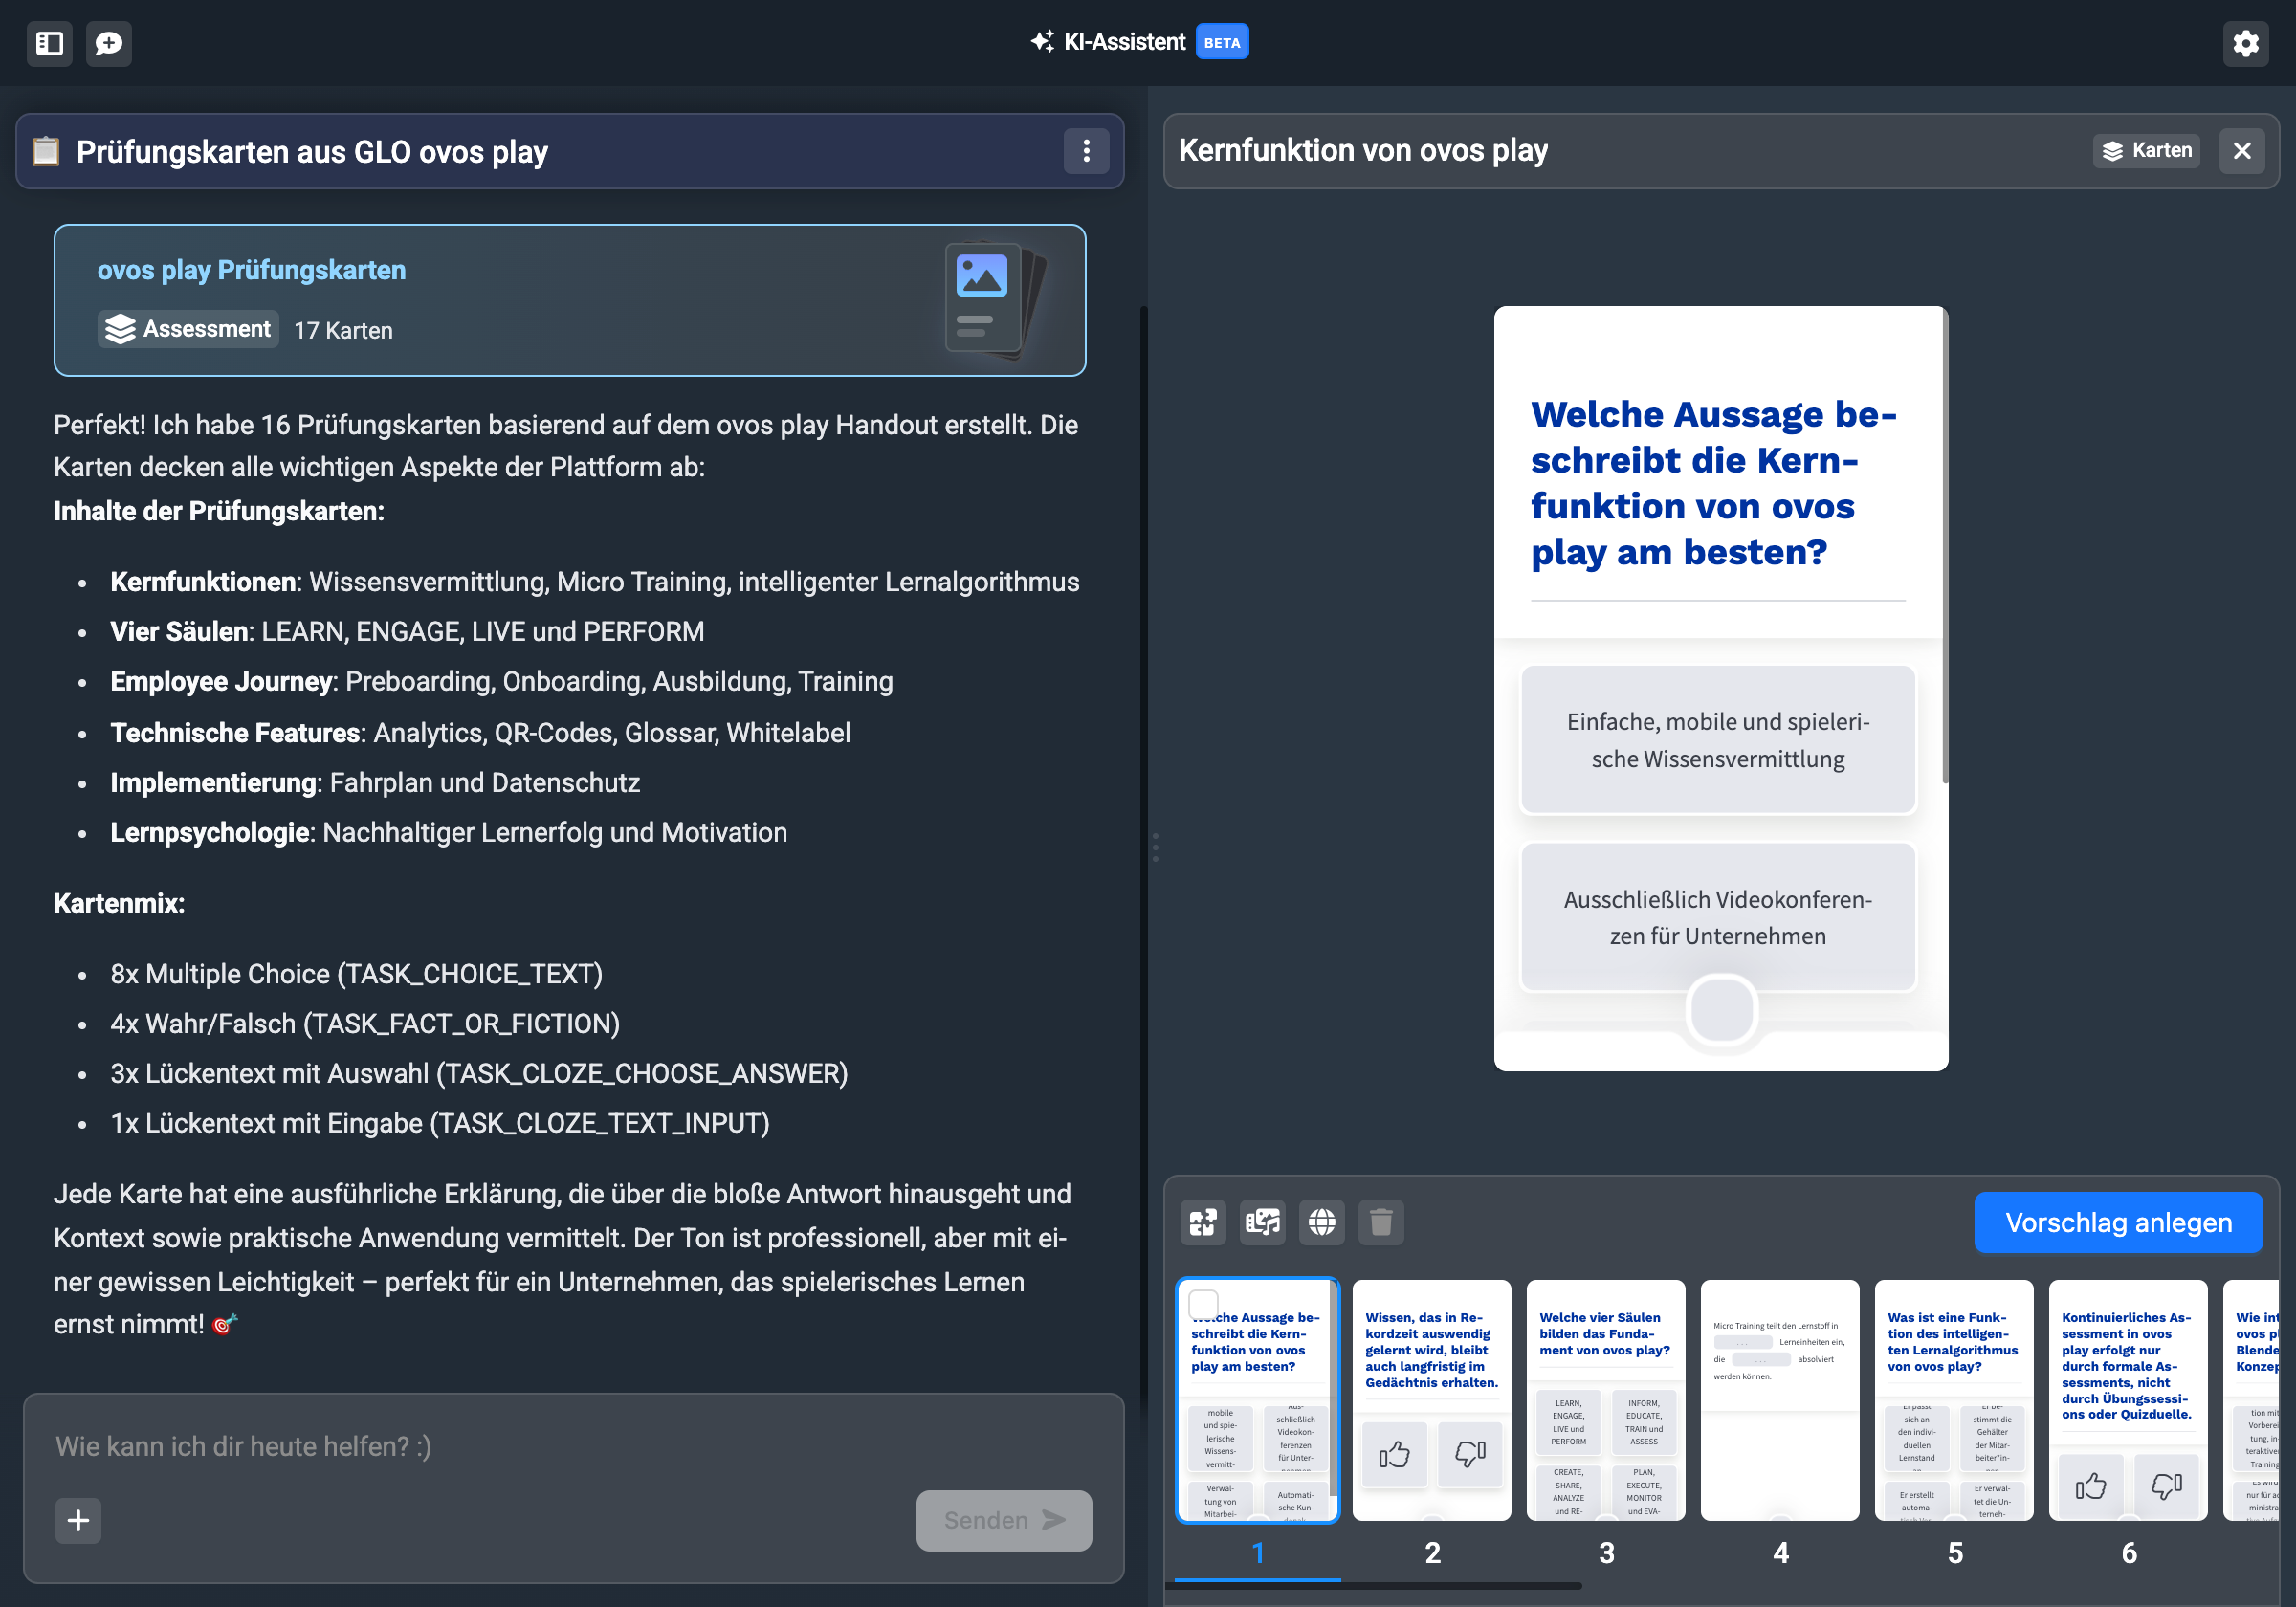Tick the checkbox on card thumbnail 1
This screenshot has height=1607, width=2296.
pyautogui.click(x=1203, y=1303)
